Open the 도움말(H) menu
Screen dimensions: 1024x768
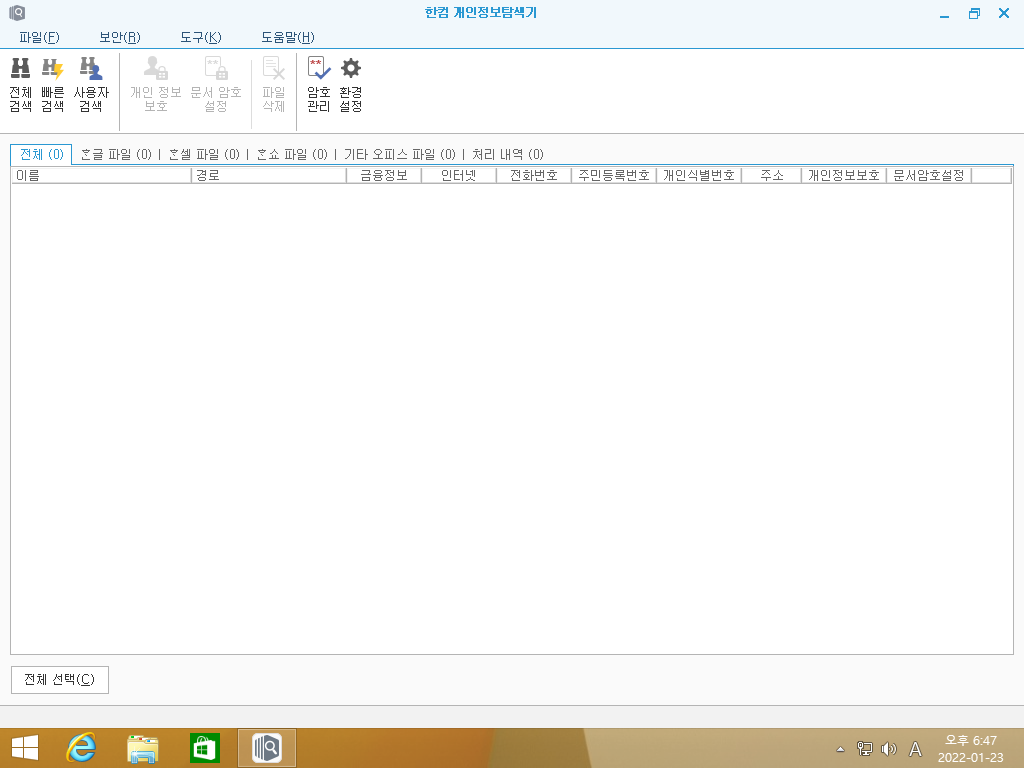click(x=288, y=37)
